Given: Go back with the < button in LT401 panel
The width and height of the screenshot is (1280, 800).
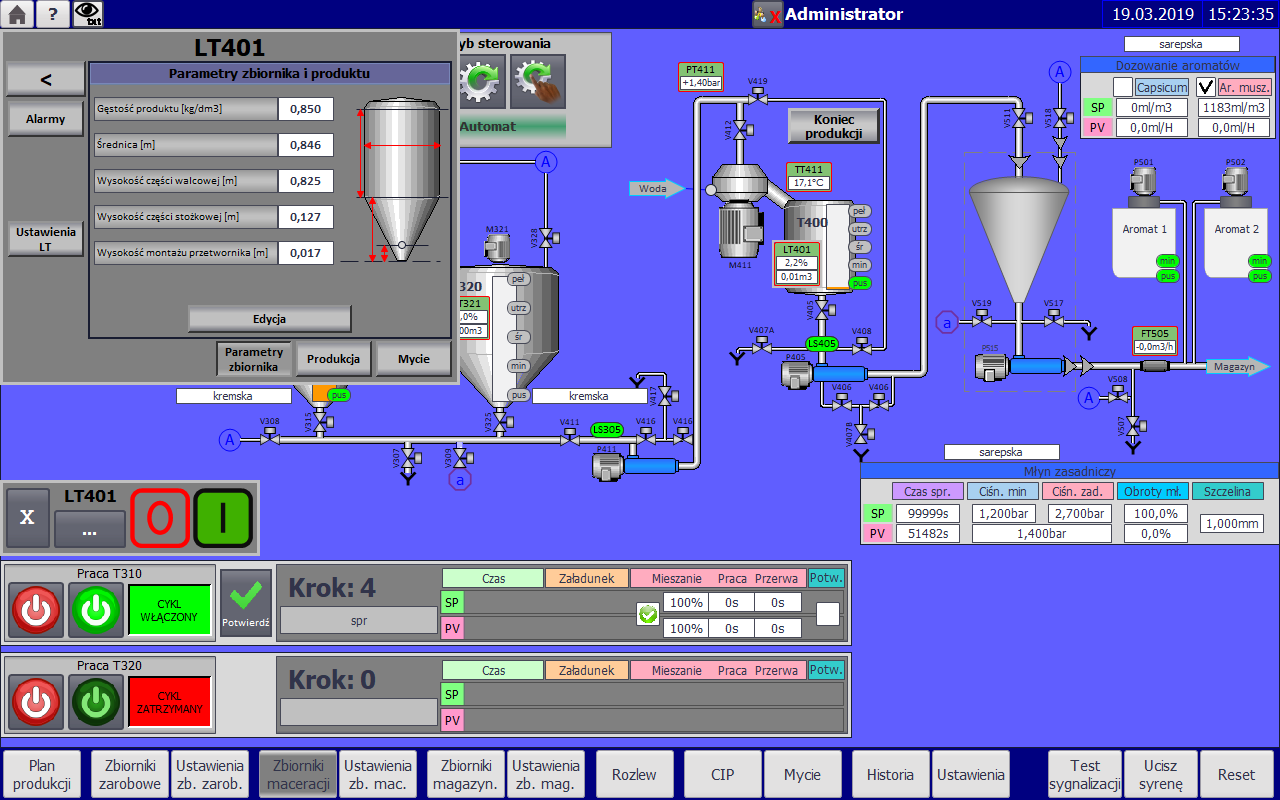Looking at the screenshot, I should (x=46, y=79).
